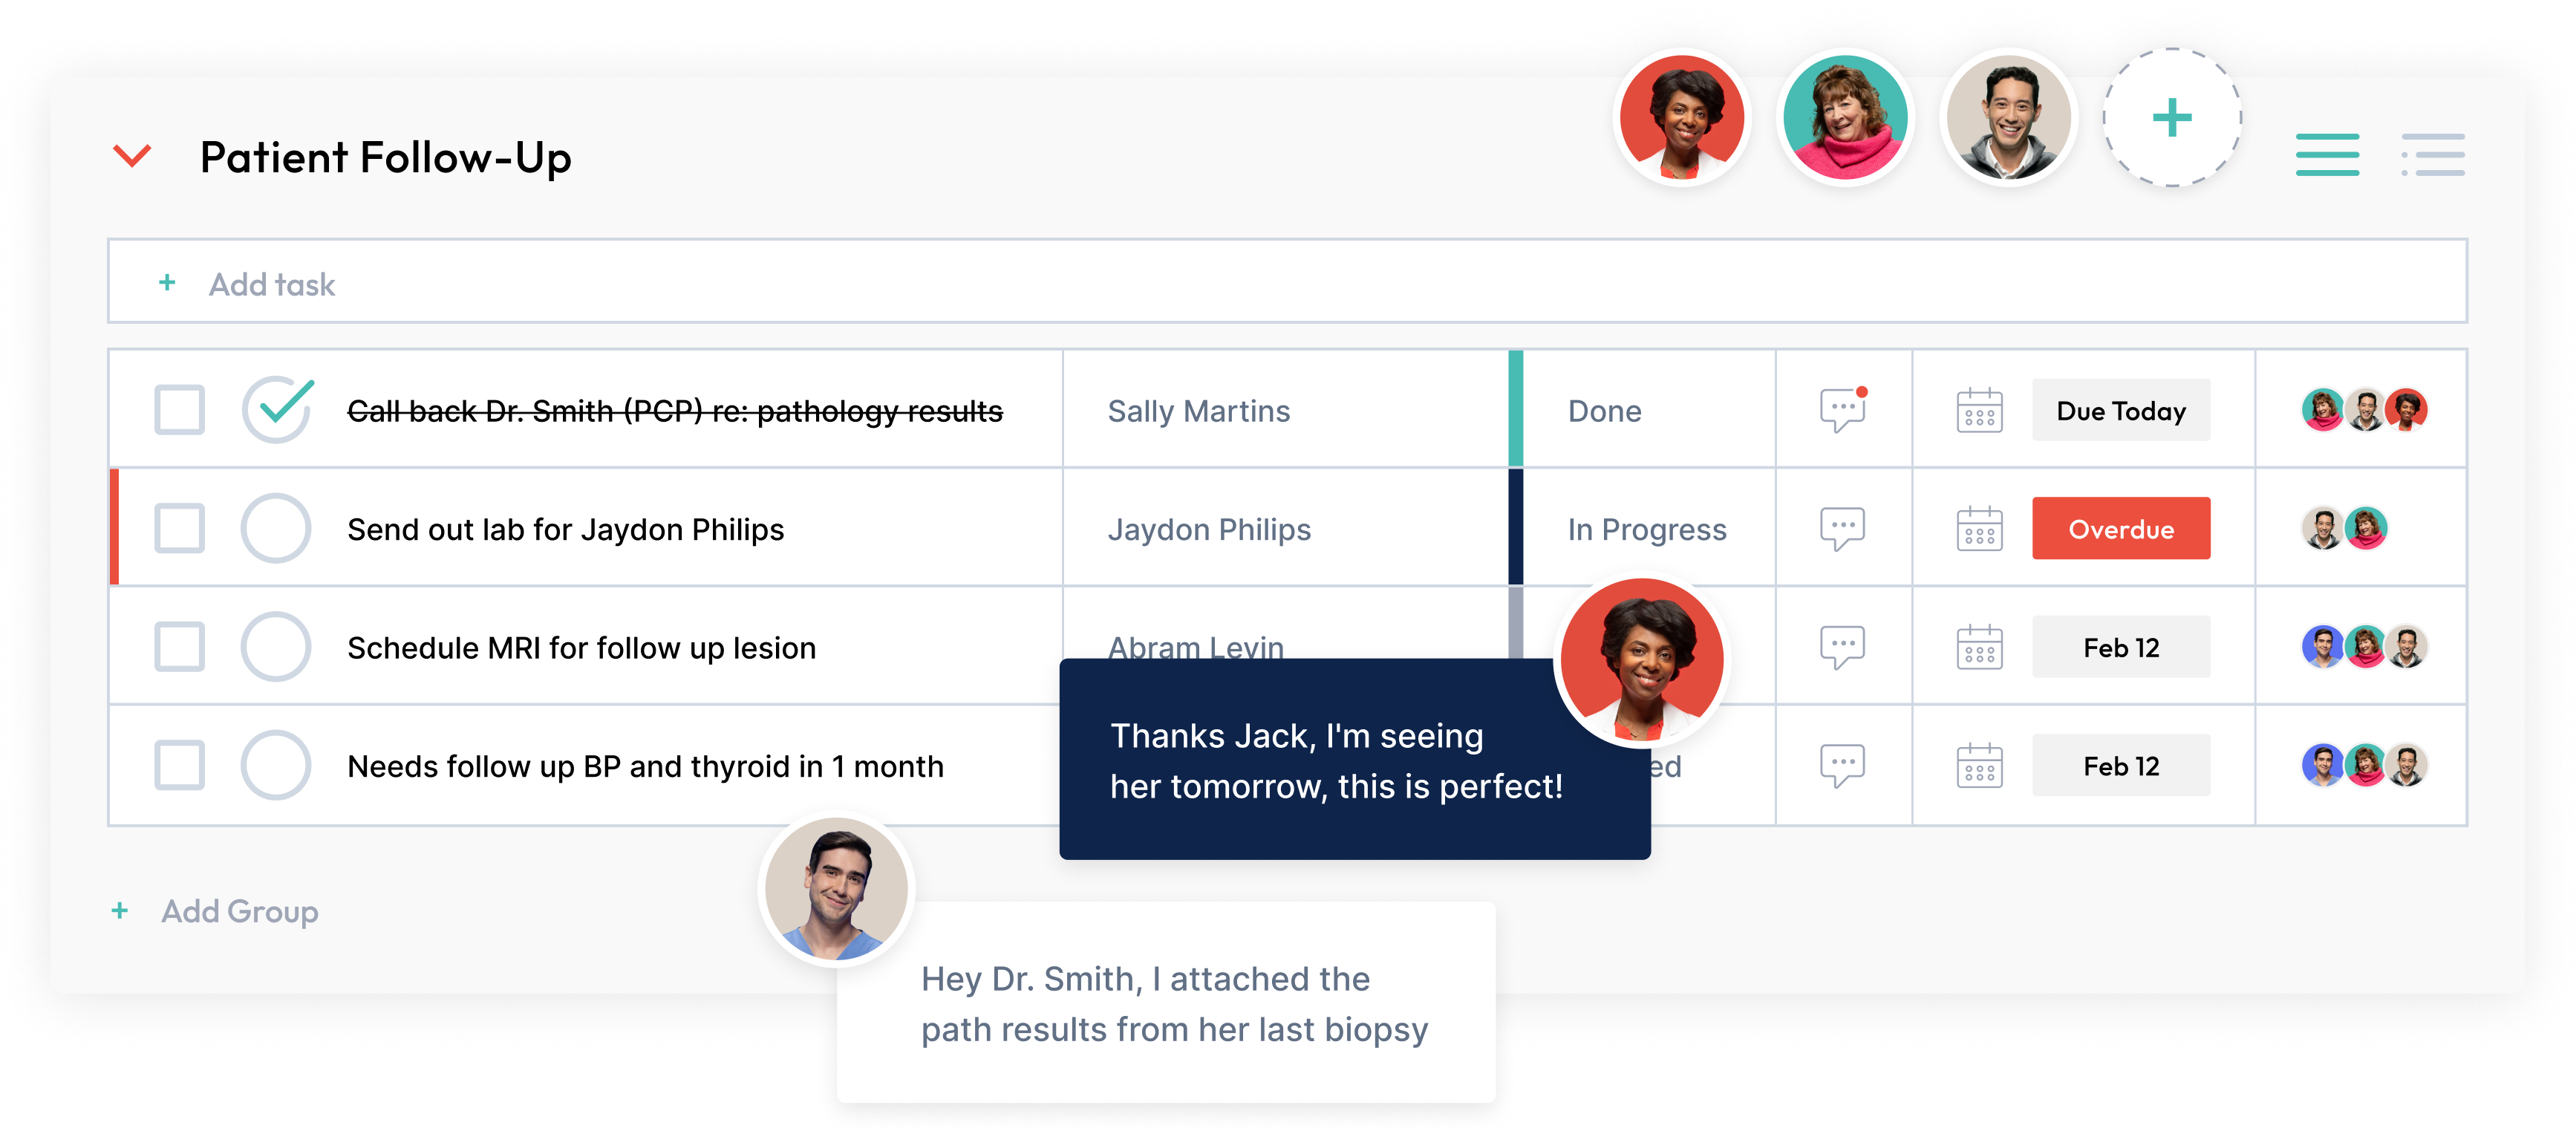Click the chat icon on Schedule MRI row
2576x1134 pixels.
(x=1842, y=646)
